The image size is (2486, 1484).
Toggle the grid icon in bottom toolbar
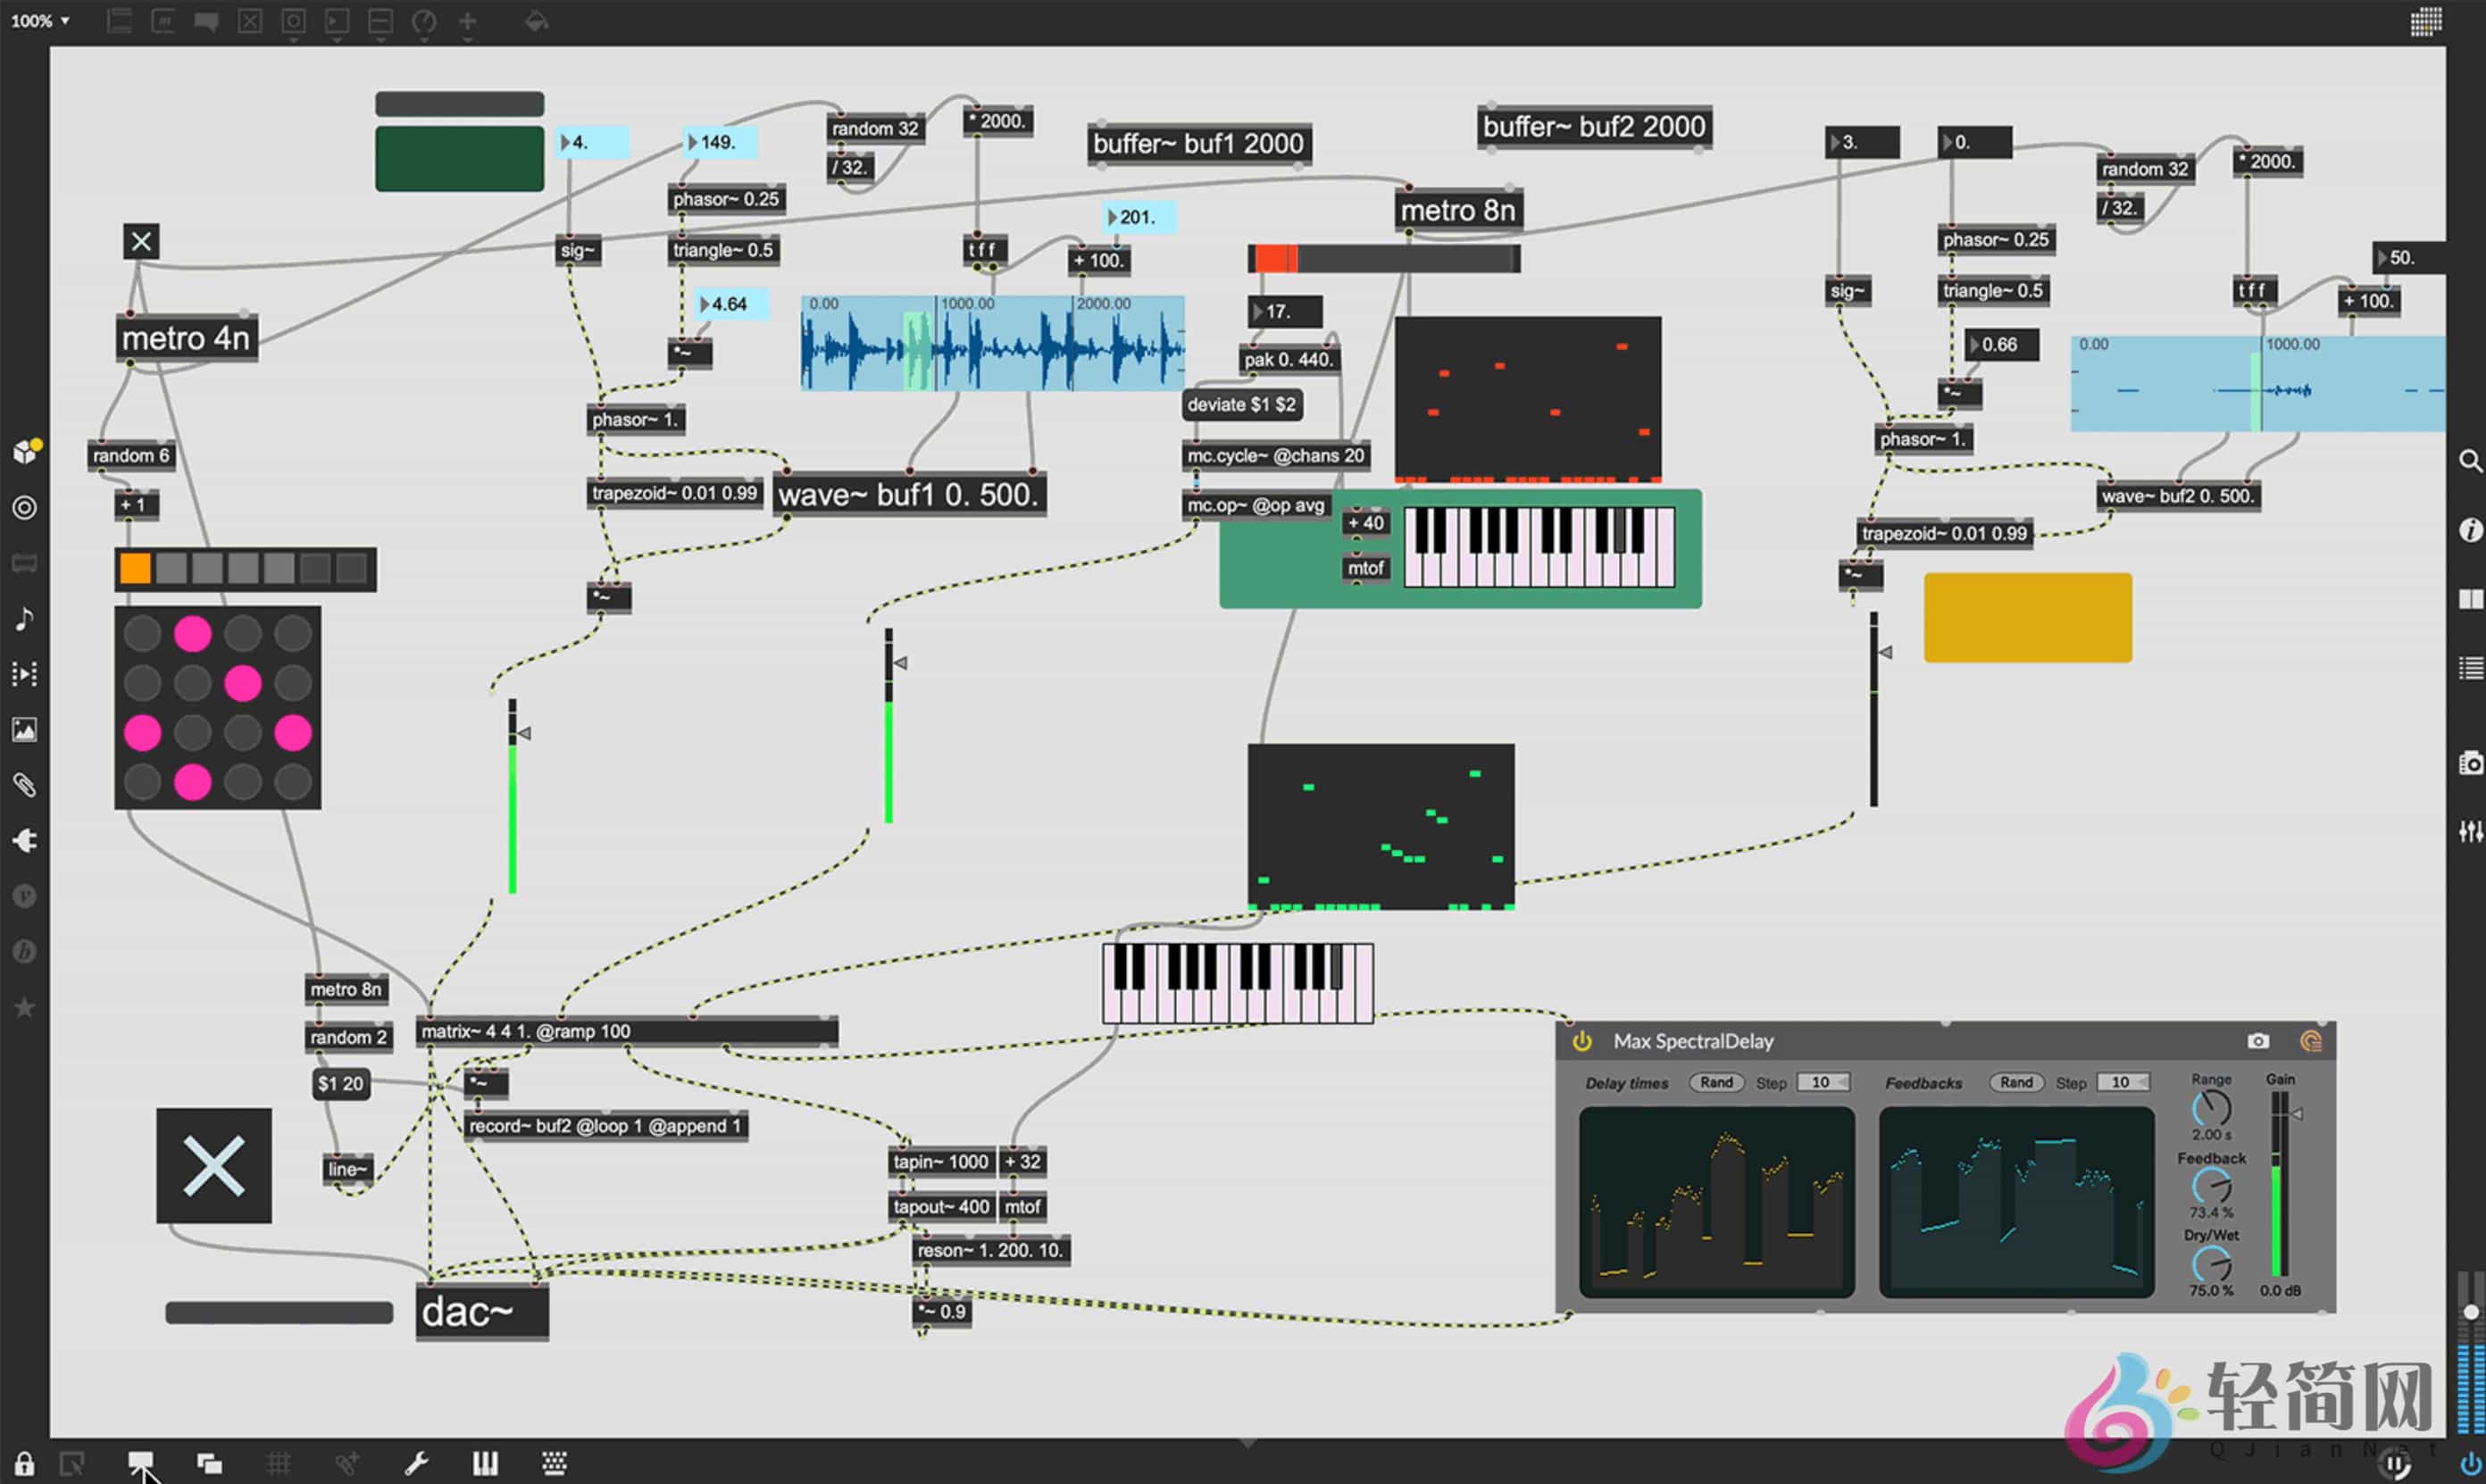(279, 1464)
